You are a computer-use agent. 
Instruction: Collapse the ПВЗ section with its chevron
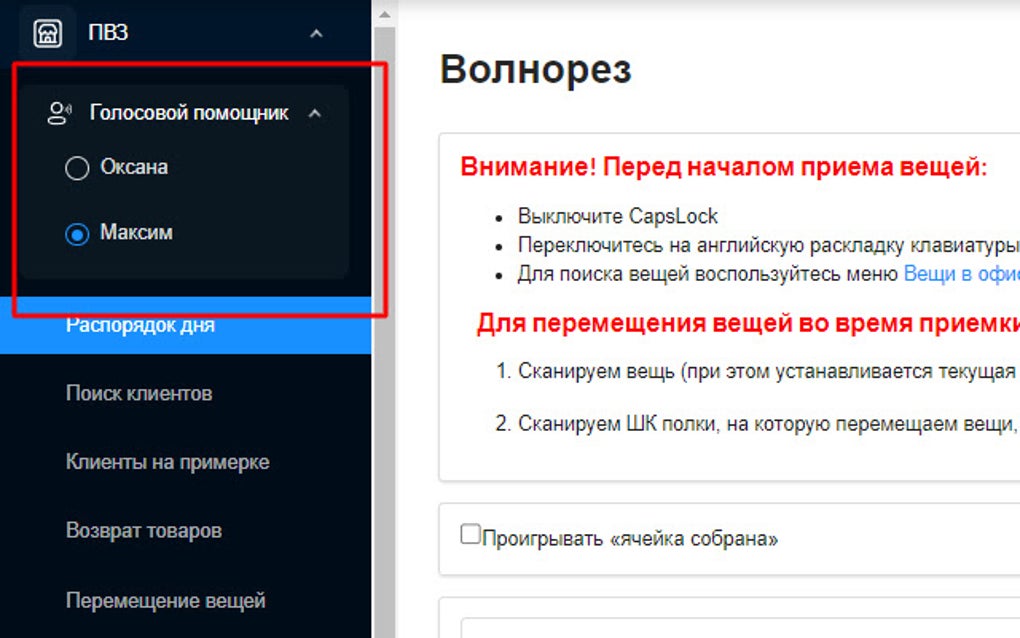[317, 31]
